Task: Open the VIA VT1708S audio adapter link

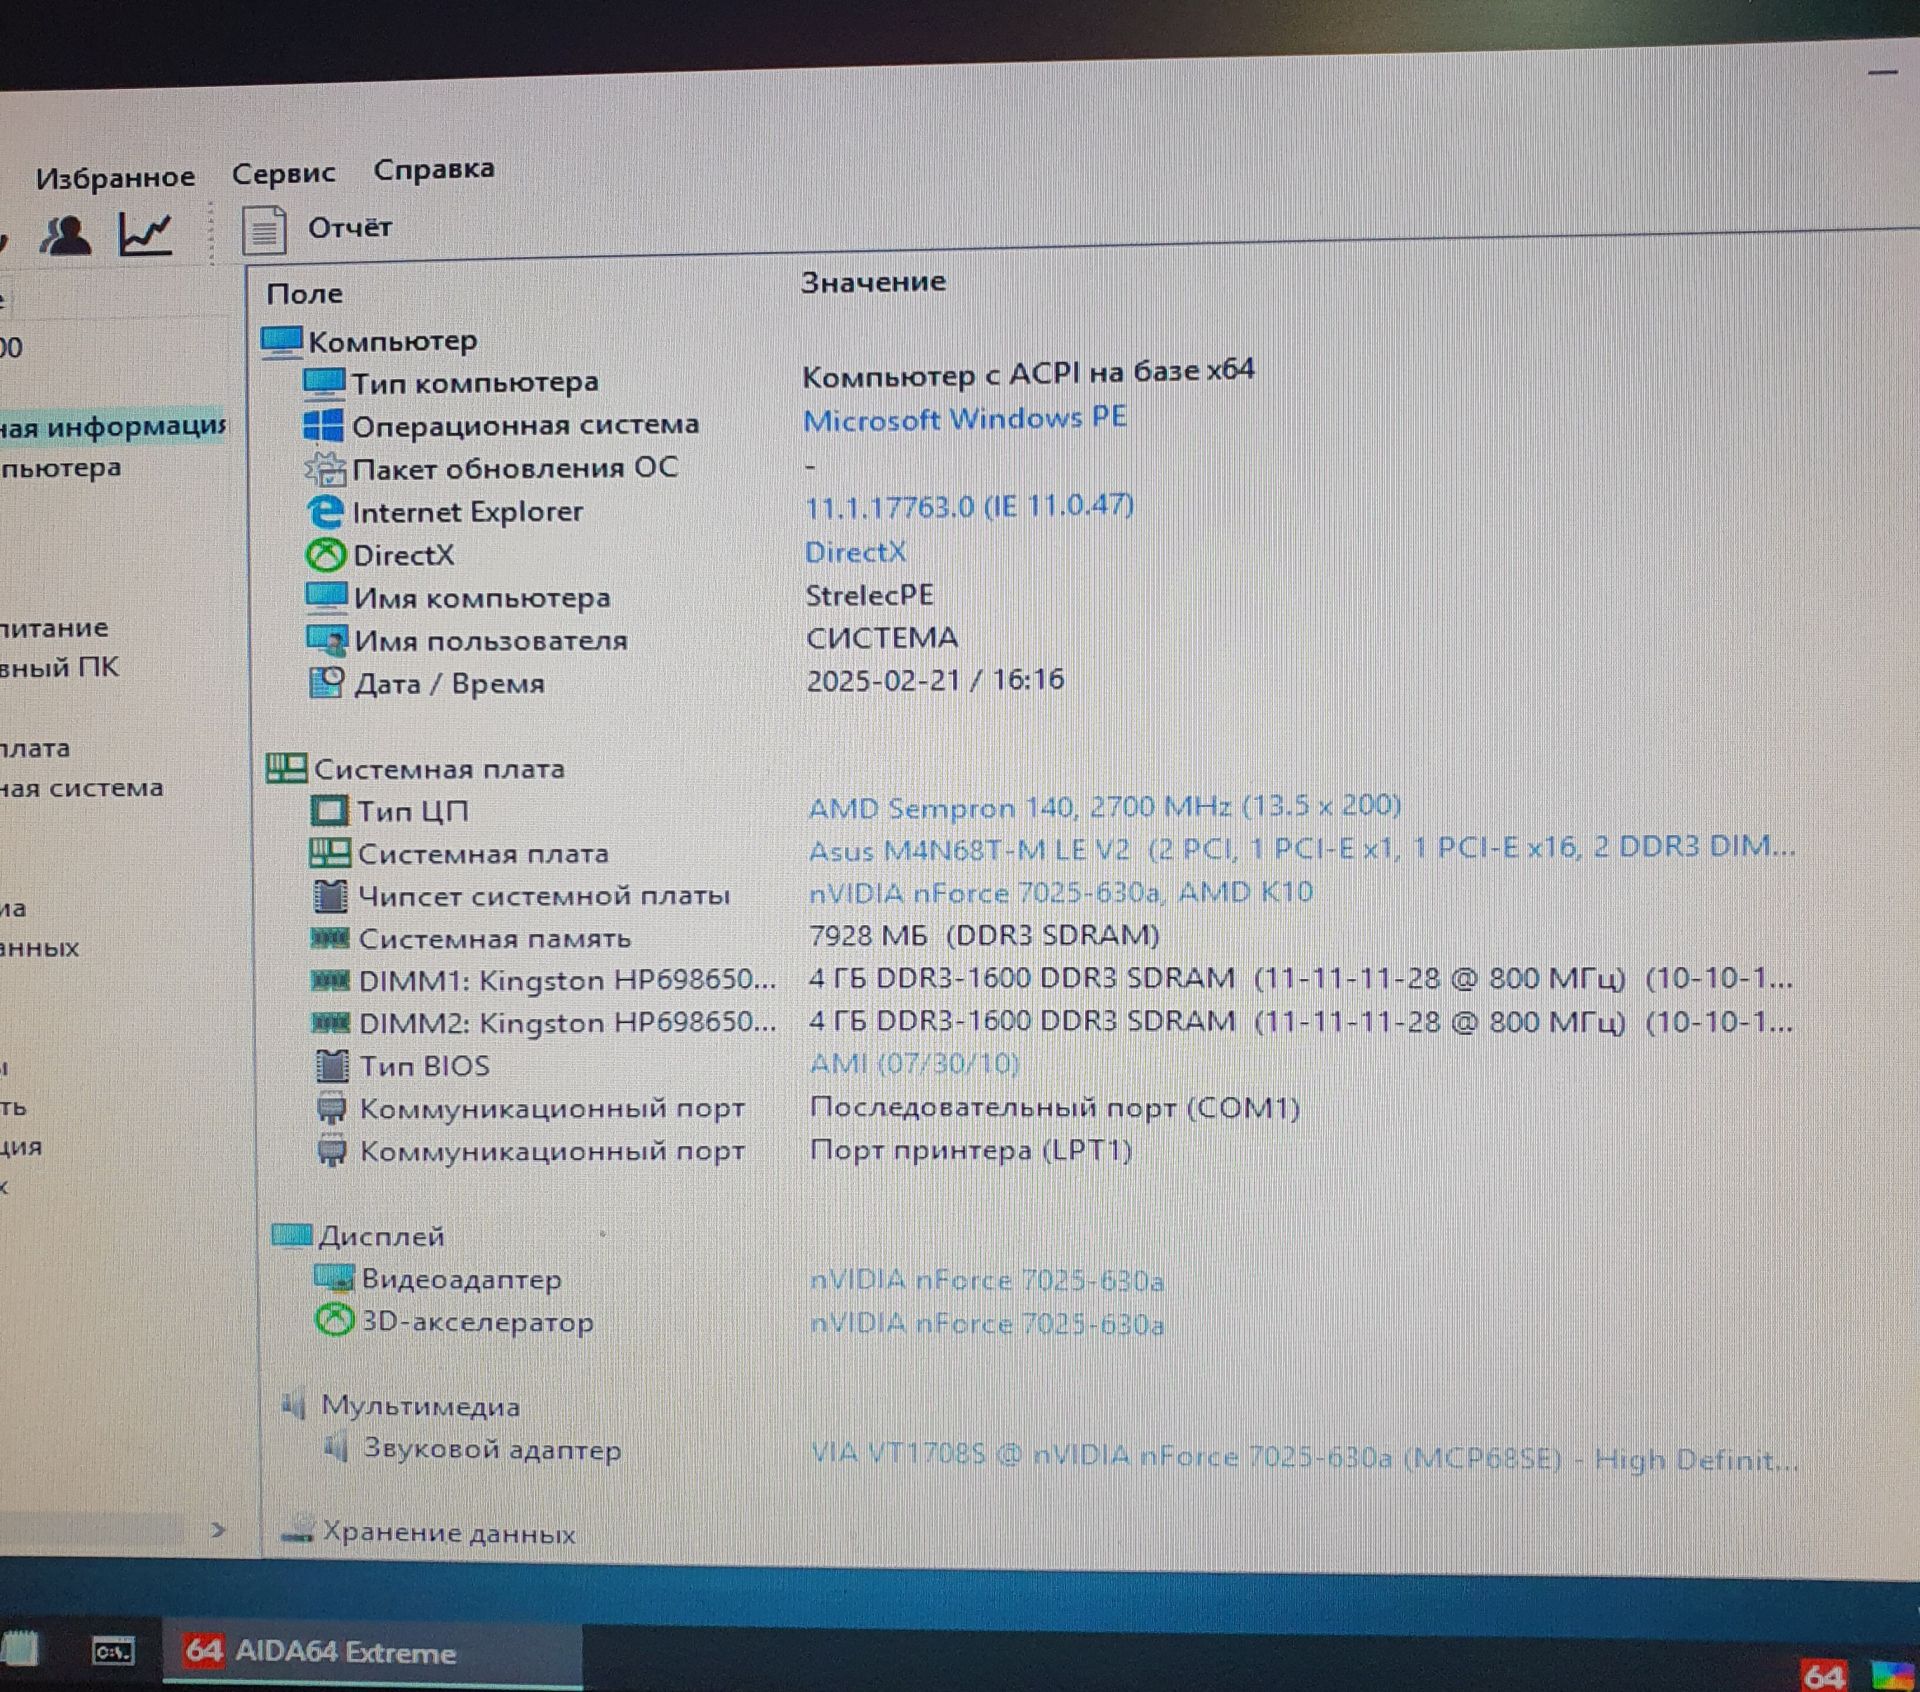Action: (1304, 1458)
